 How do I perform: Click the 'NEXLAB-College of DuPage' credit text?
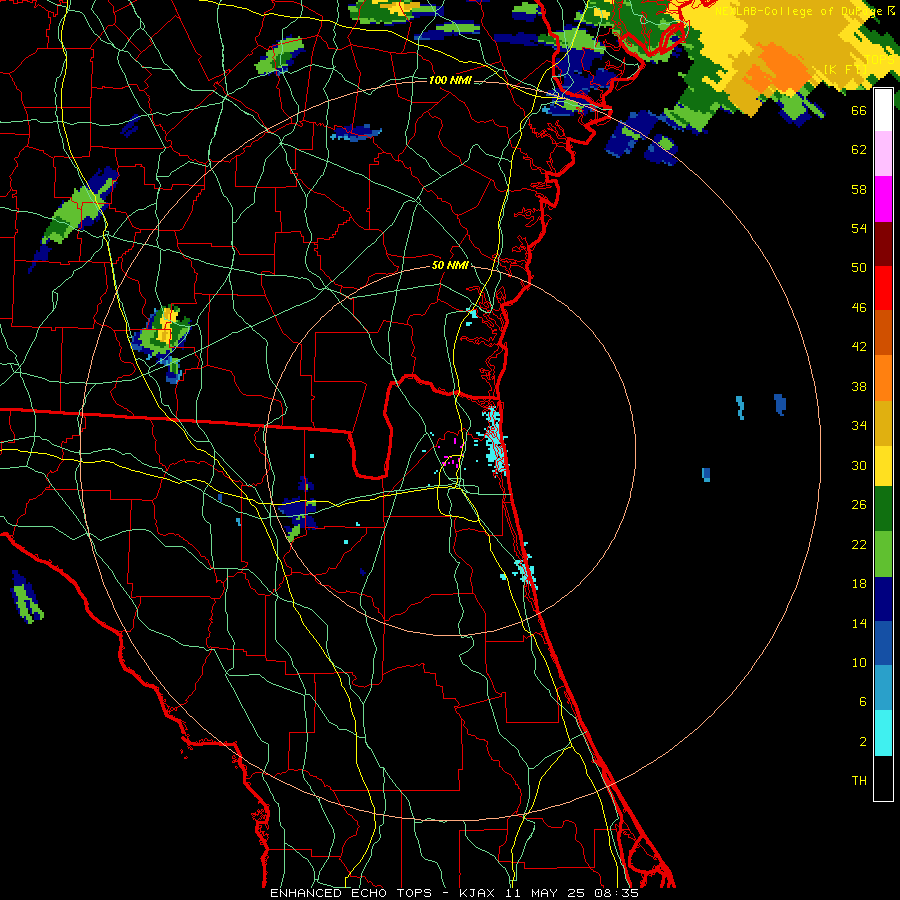(799, 10)
